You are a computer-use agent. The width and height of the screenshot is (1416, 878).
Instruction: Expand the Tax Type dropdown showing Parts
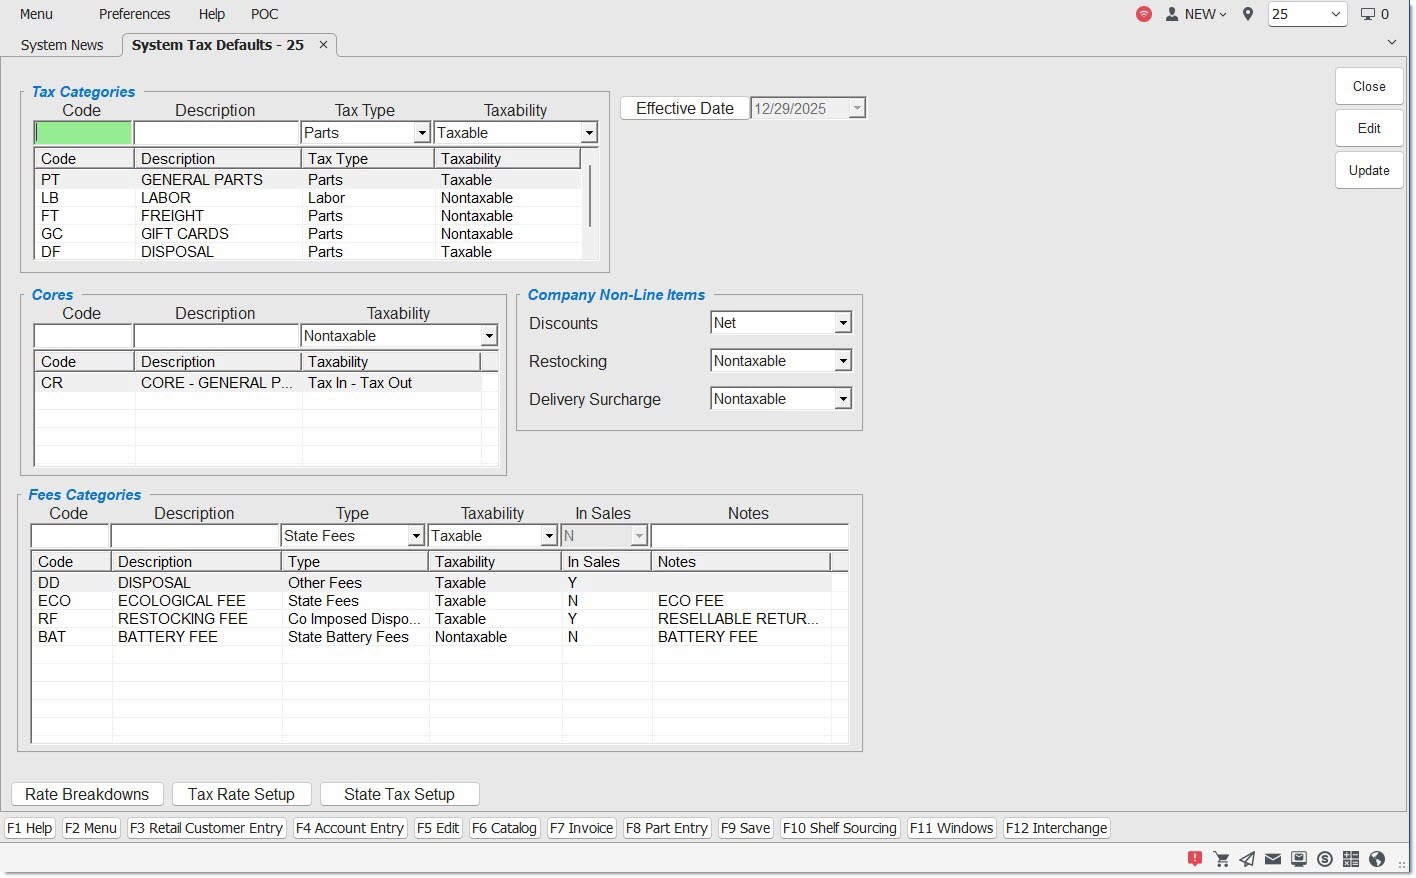[422, 133]
